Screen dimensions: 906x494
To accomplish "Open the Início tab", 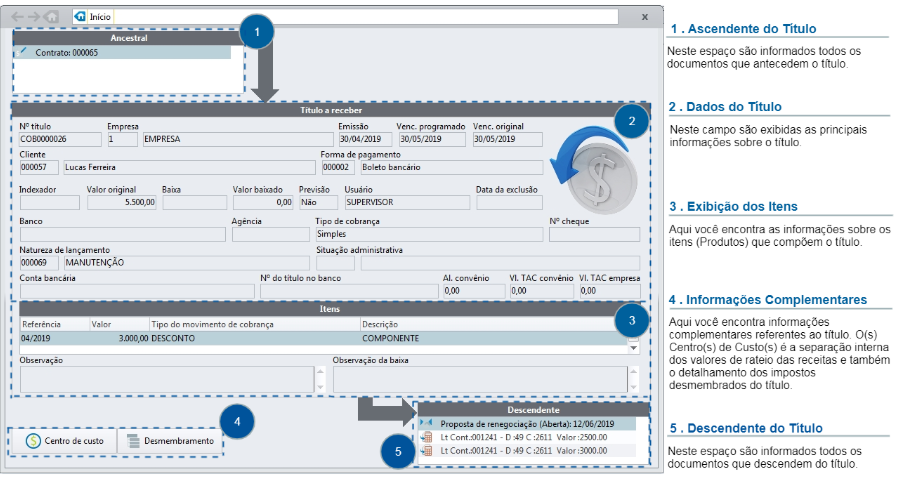I will (94, 17).
